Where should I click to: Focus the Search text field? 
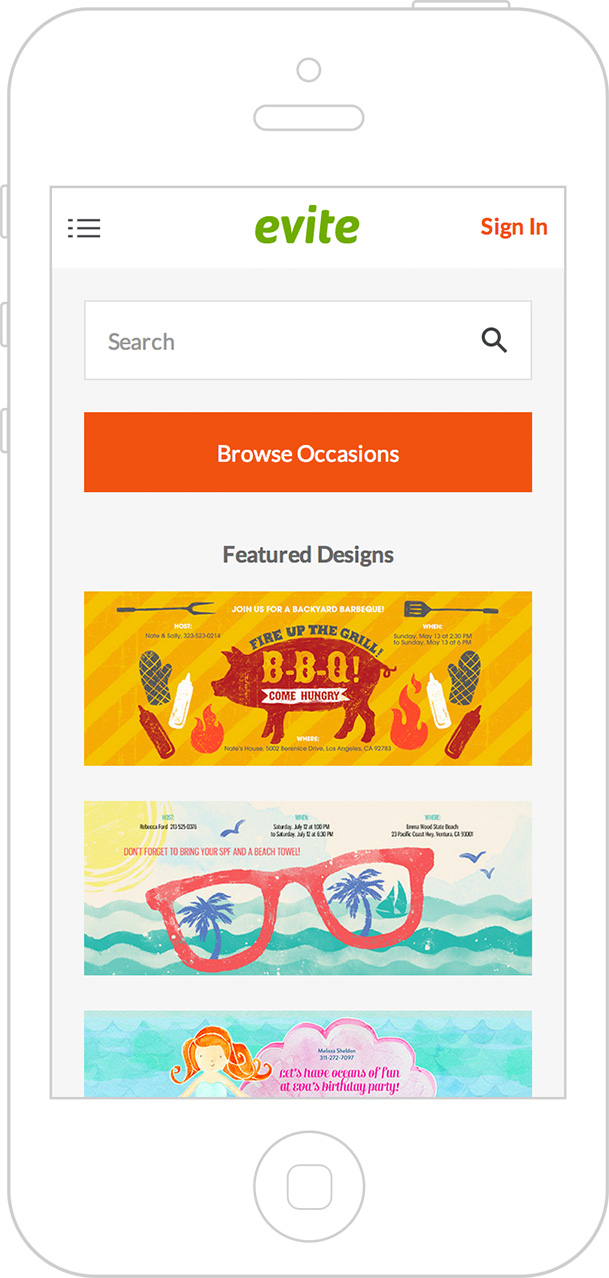coord(308,340)
